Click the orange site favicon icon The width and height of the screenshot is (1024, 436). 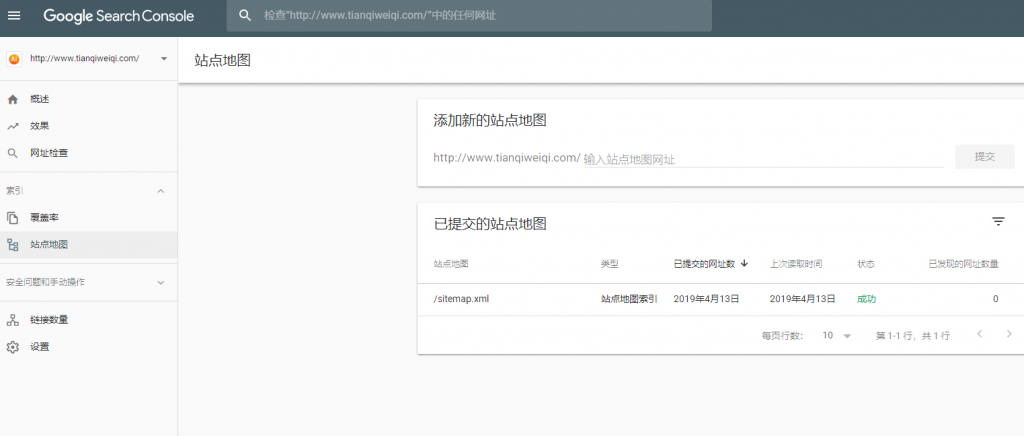point(14,59)
